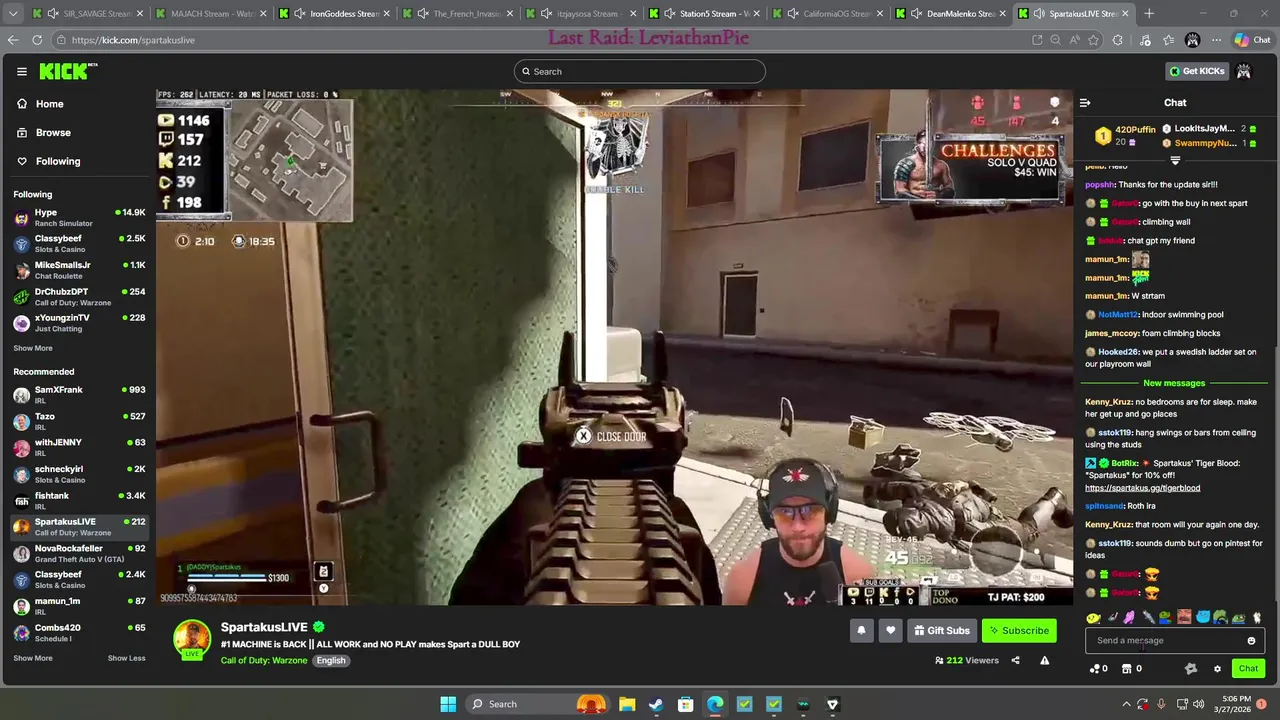This screenshot has height=720, width=1280.
Task: Click the yellow smiley quick emote
Action: pyautogui.click(x=1093, y=618)
